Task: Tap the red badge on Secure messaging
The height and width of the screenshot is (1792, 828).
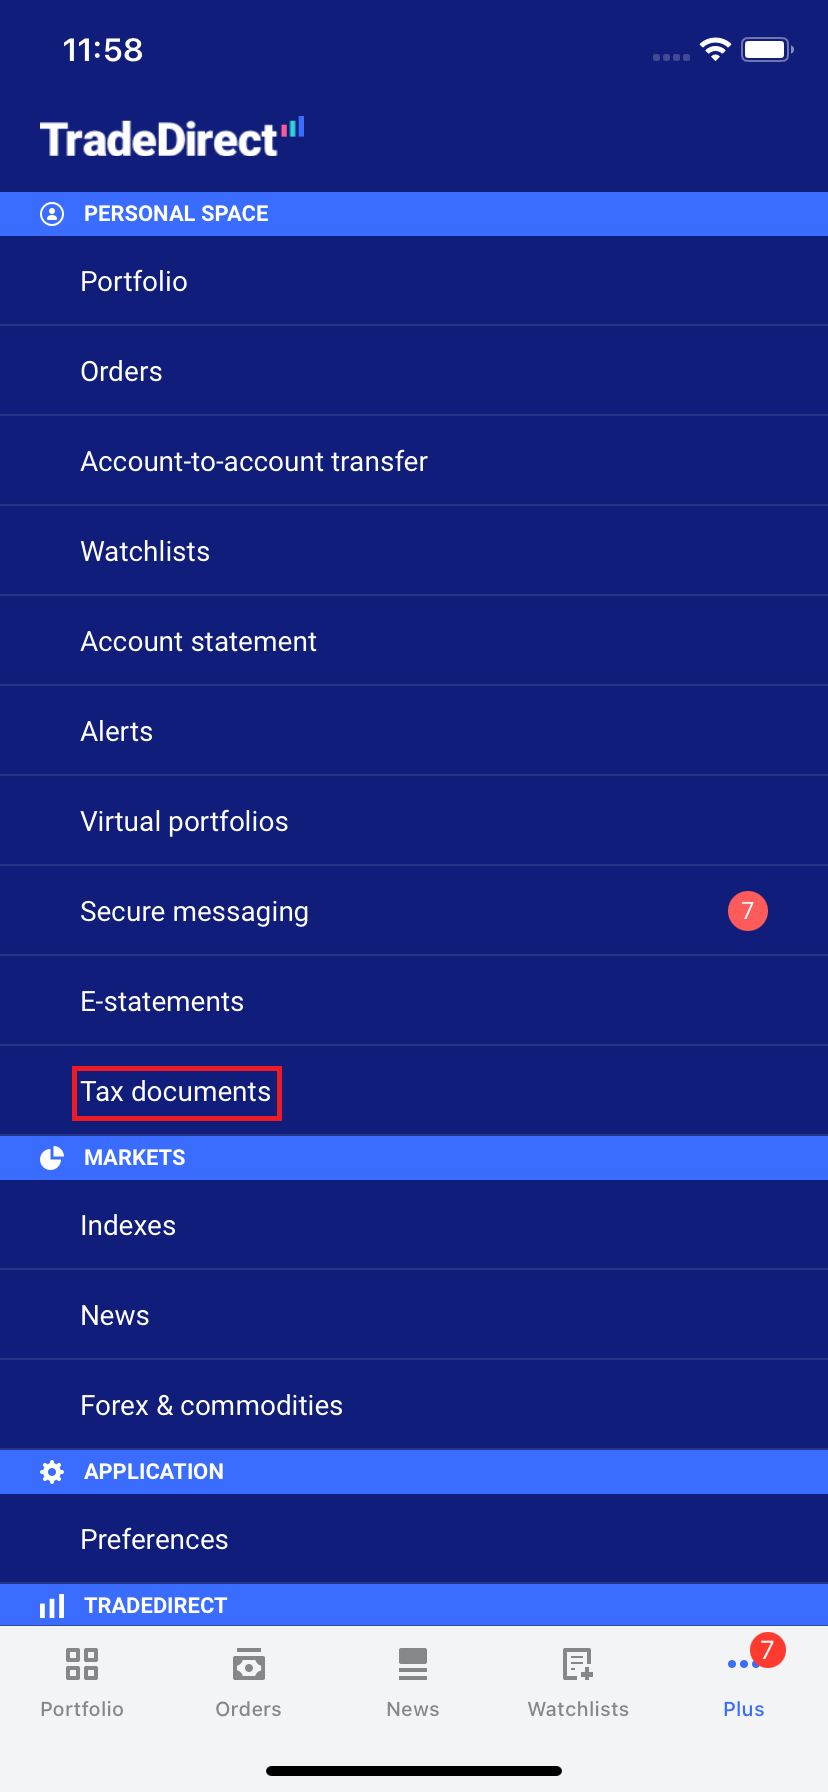Action: [x=747, y=911]
